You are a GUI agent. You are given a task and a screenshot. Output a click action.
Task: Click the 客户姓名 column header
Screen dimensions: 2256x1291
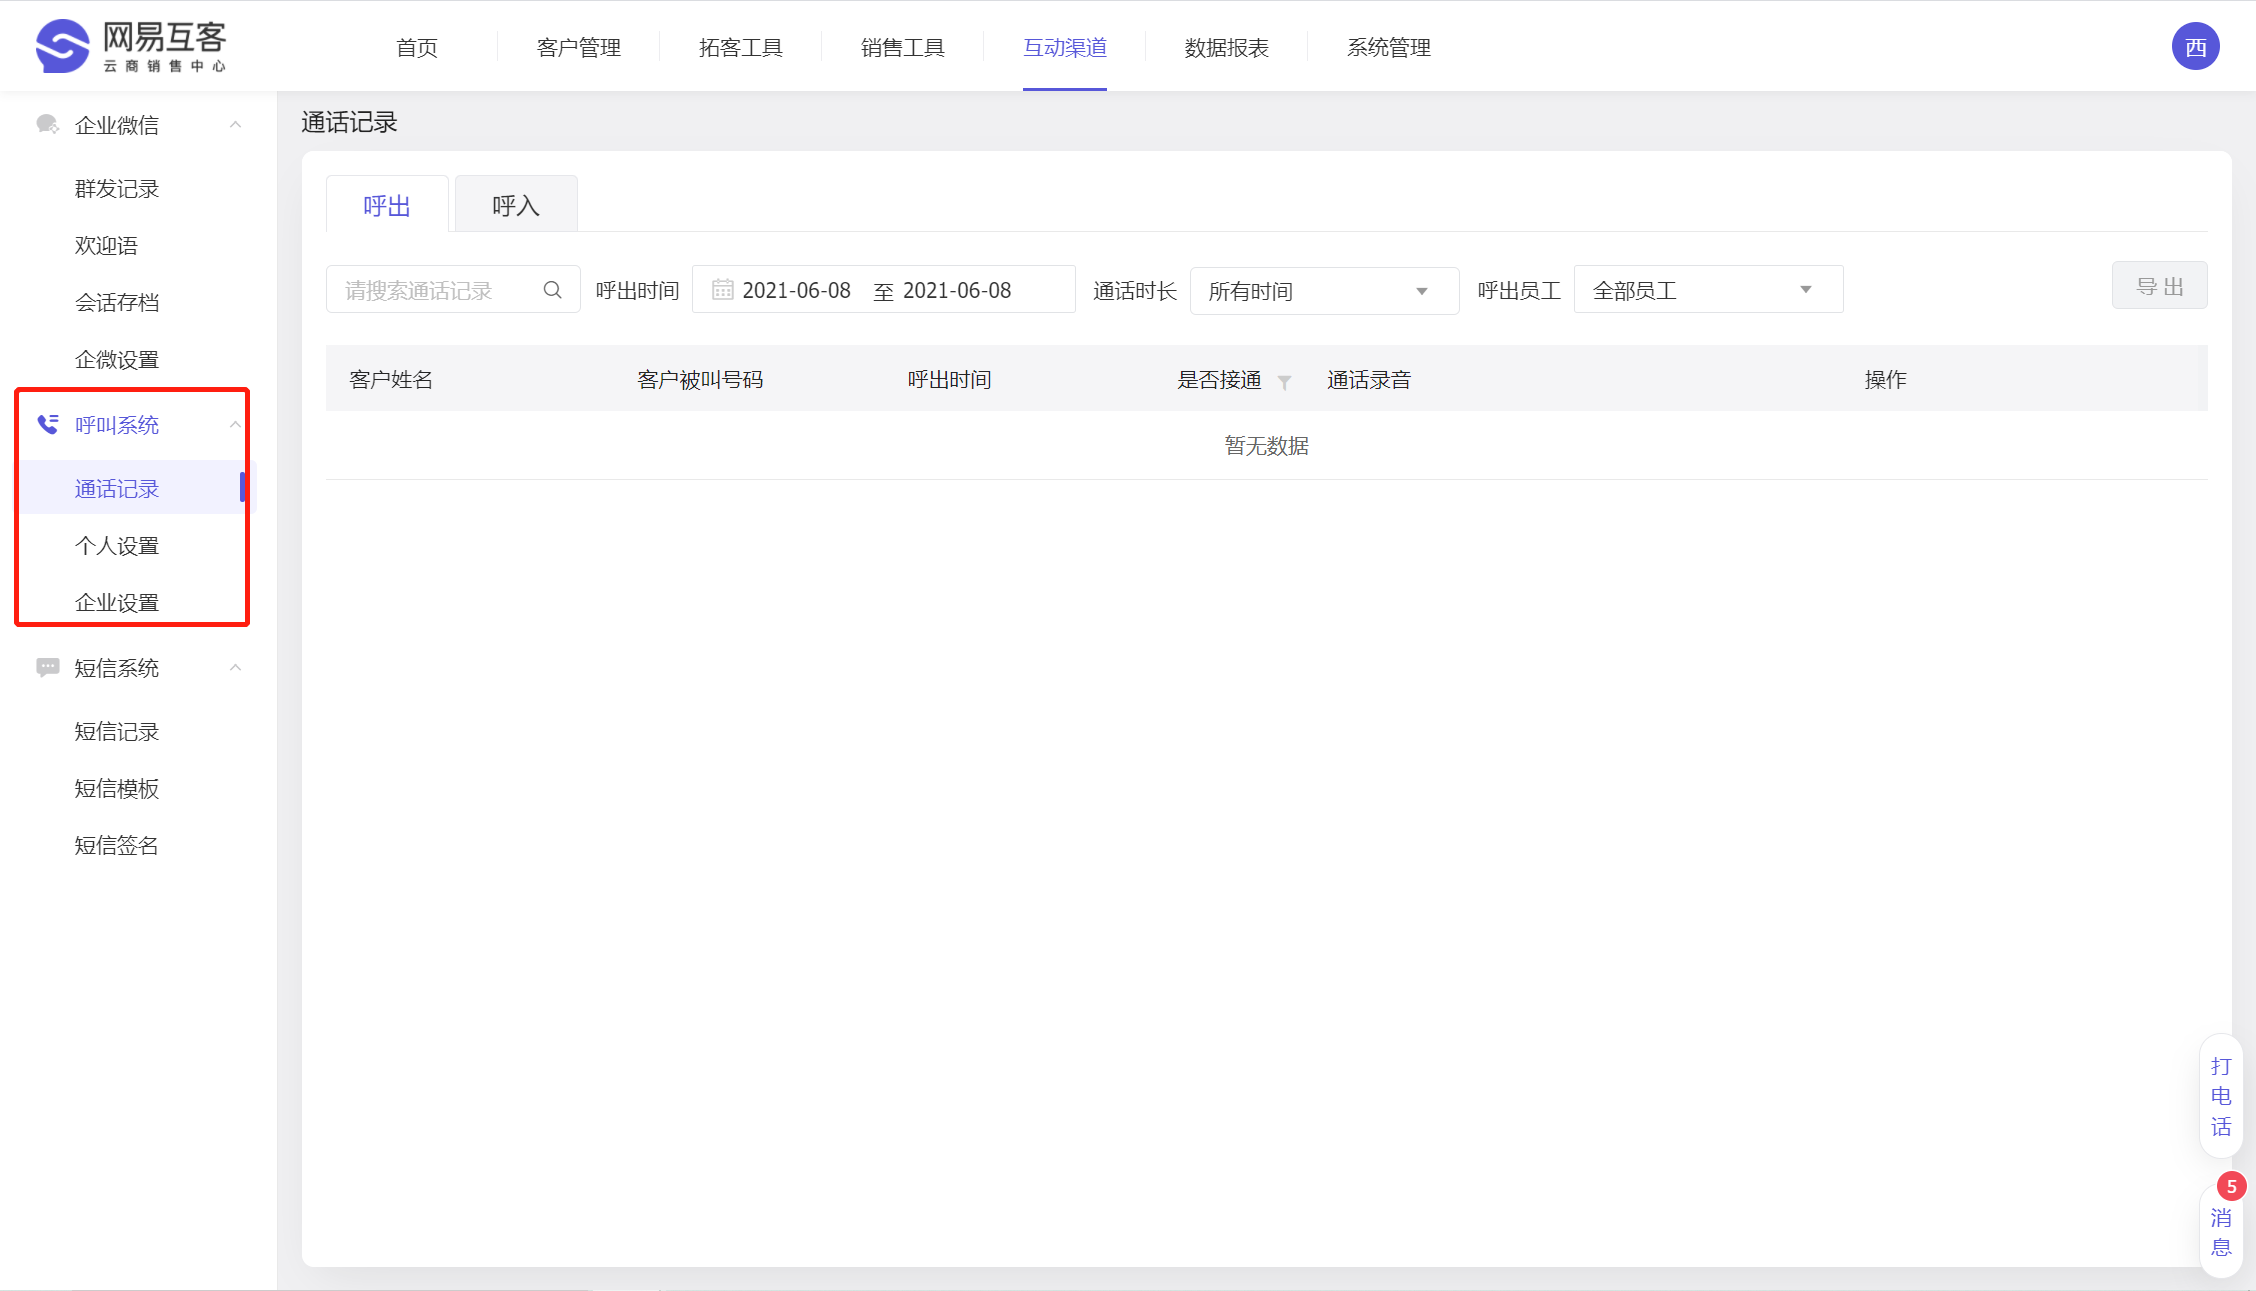391,379
